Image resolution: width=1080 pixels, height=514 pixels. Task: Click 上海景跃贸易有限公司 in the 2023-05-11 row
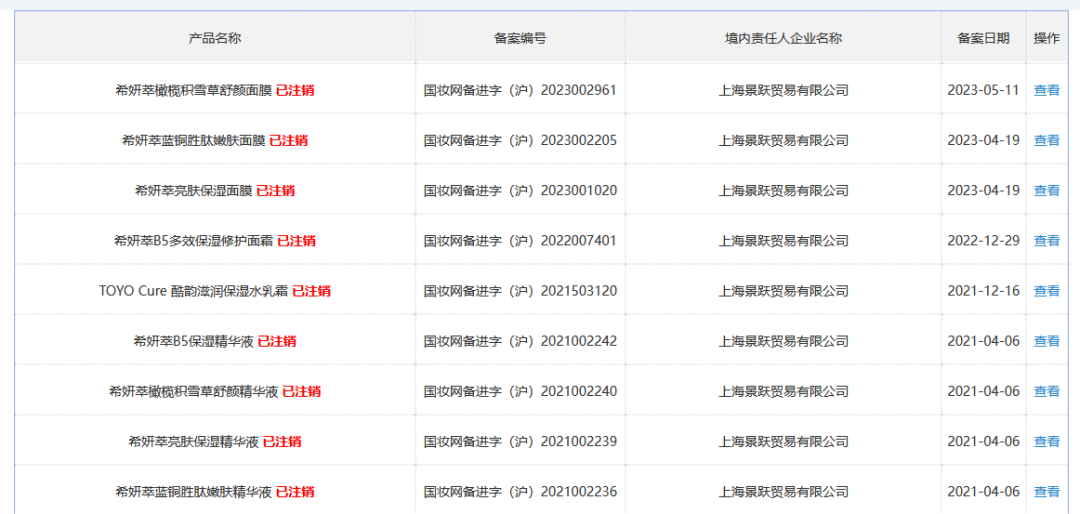click(783, 90)
